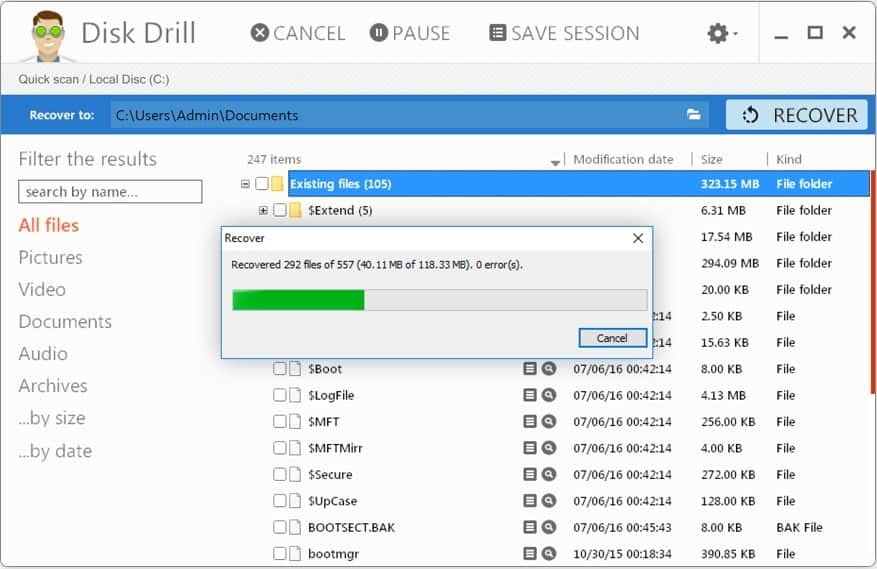The height and width of the screenshot is (569, 877).
Task: Click SAVE SESSION in the toolbar
Action: click(564, 33)
